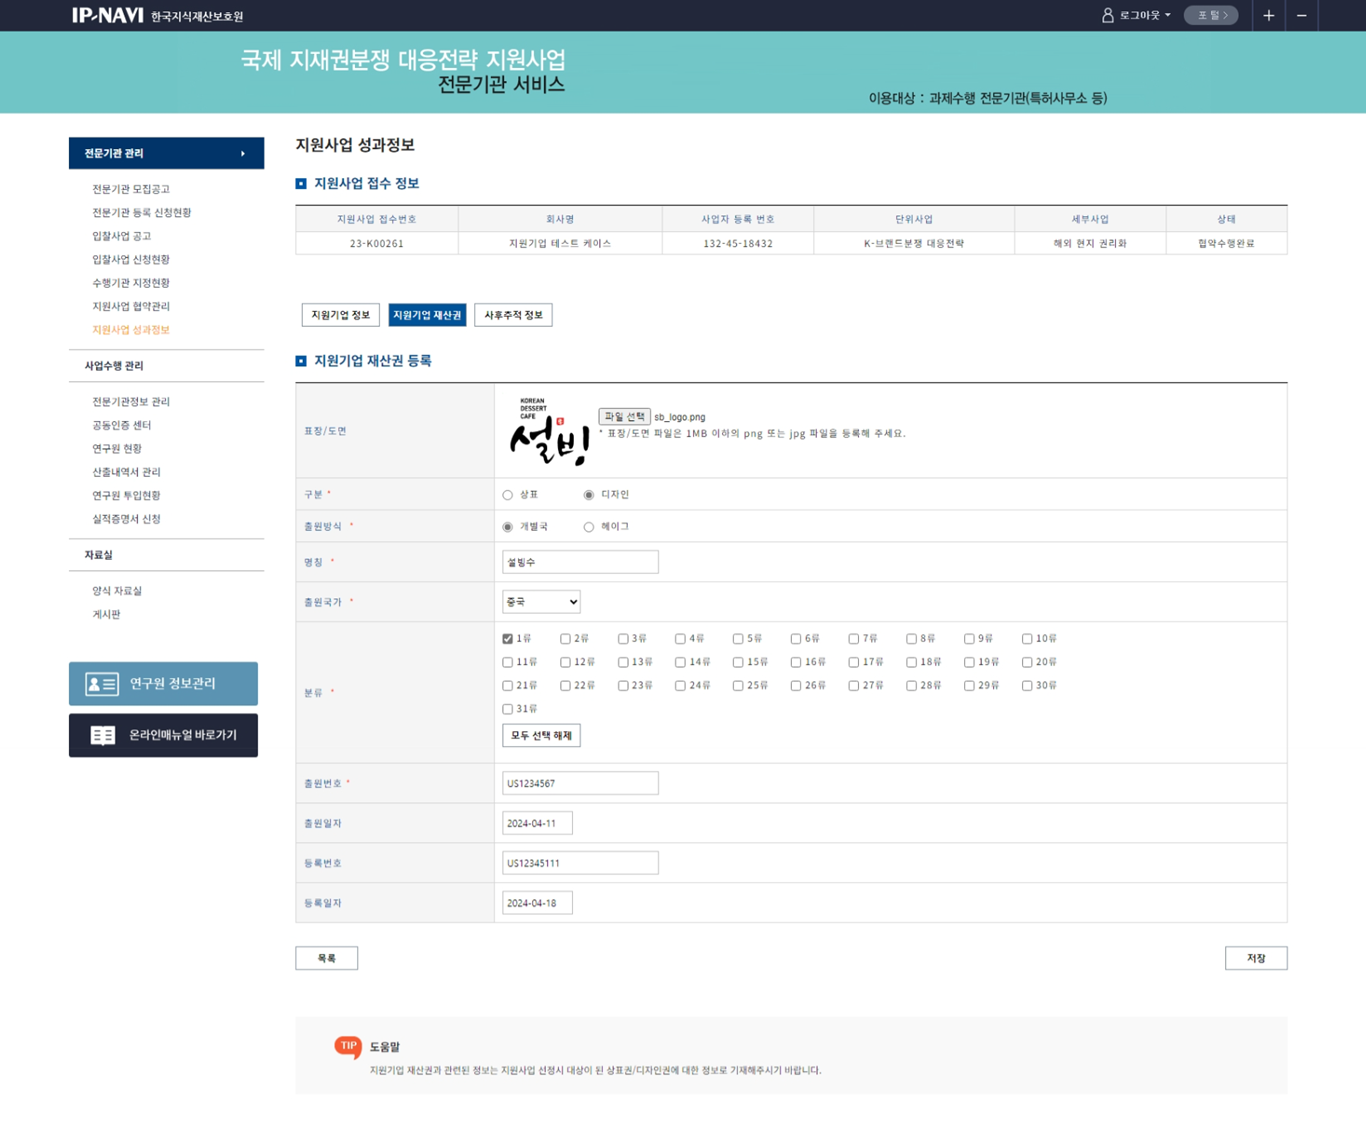Uncheck the 1류 classification checkbox
The width and height of the screenshot is (1366, 1125).
click(x=508, y=639)
